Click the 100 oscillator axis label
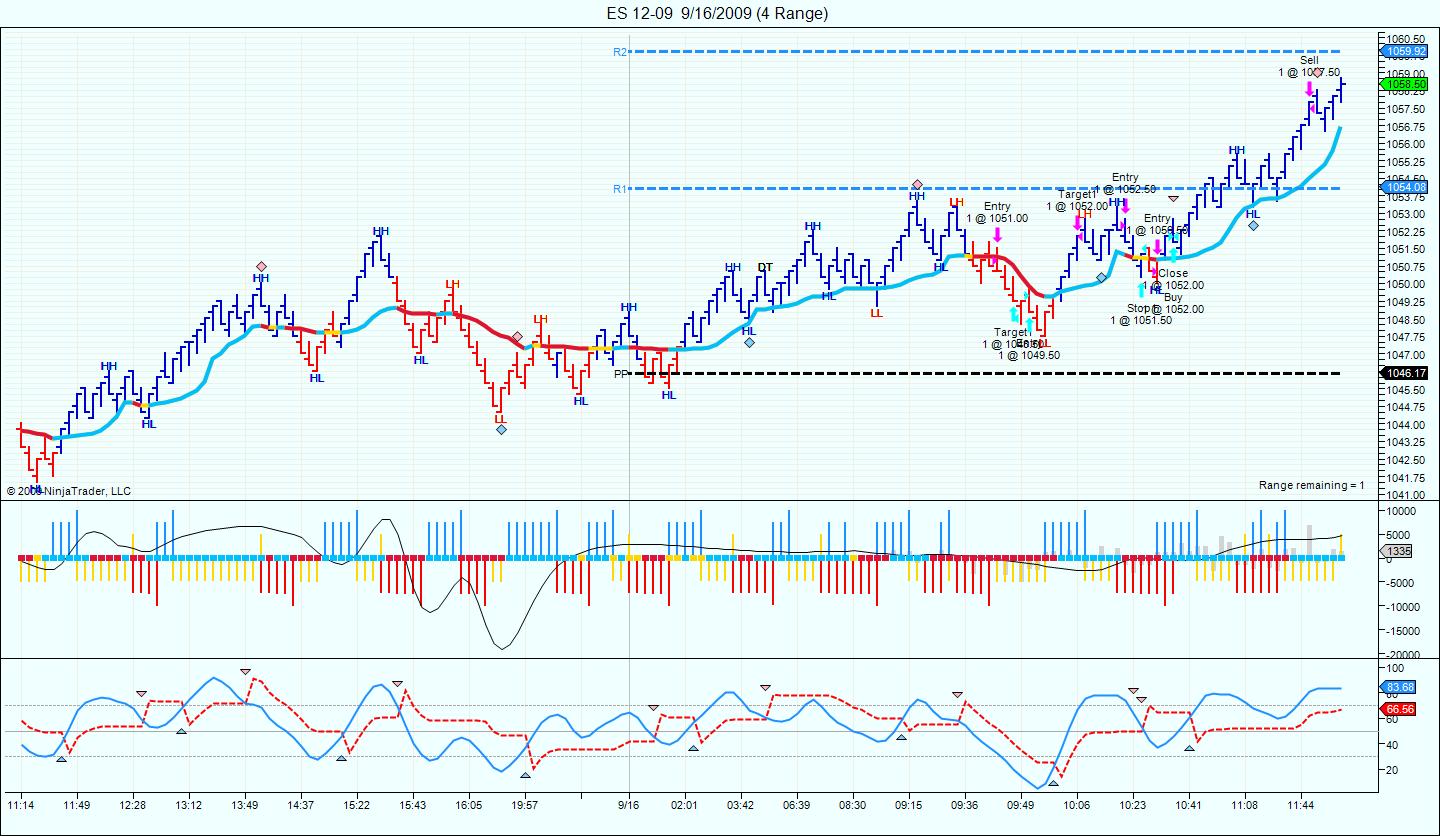Image resolution: width=1440 pixels, height=836 pixels. (x=1396, y=667)
